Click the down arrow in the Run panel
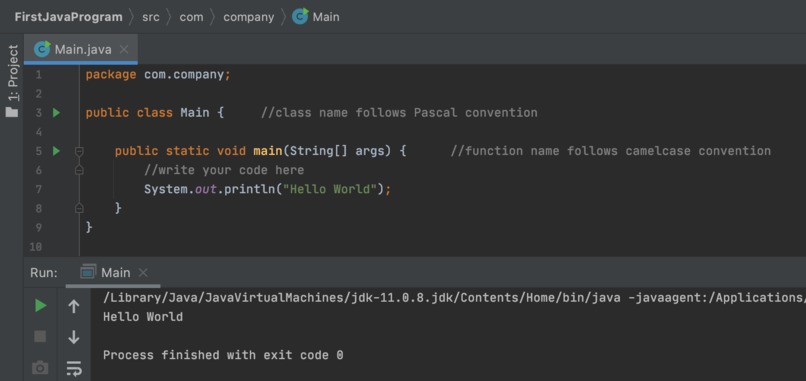The height and width of the screenshot is (381, 806). [74, 337]
